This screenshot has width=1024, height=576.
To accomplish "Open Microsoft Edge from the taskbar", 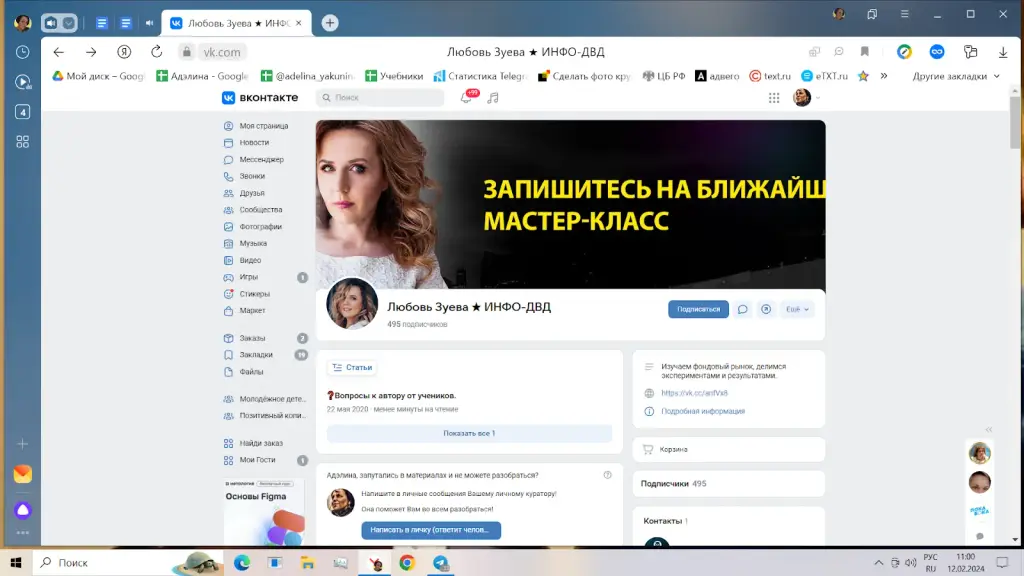I will coord(242,563).
